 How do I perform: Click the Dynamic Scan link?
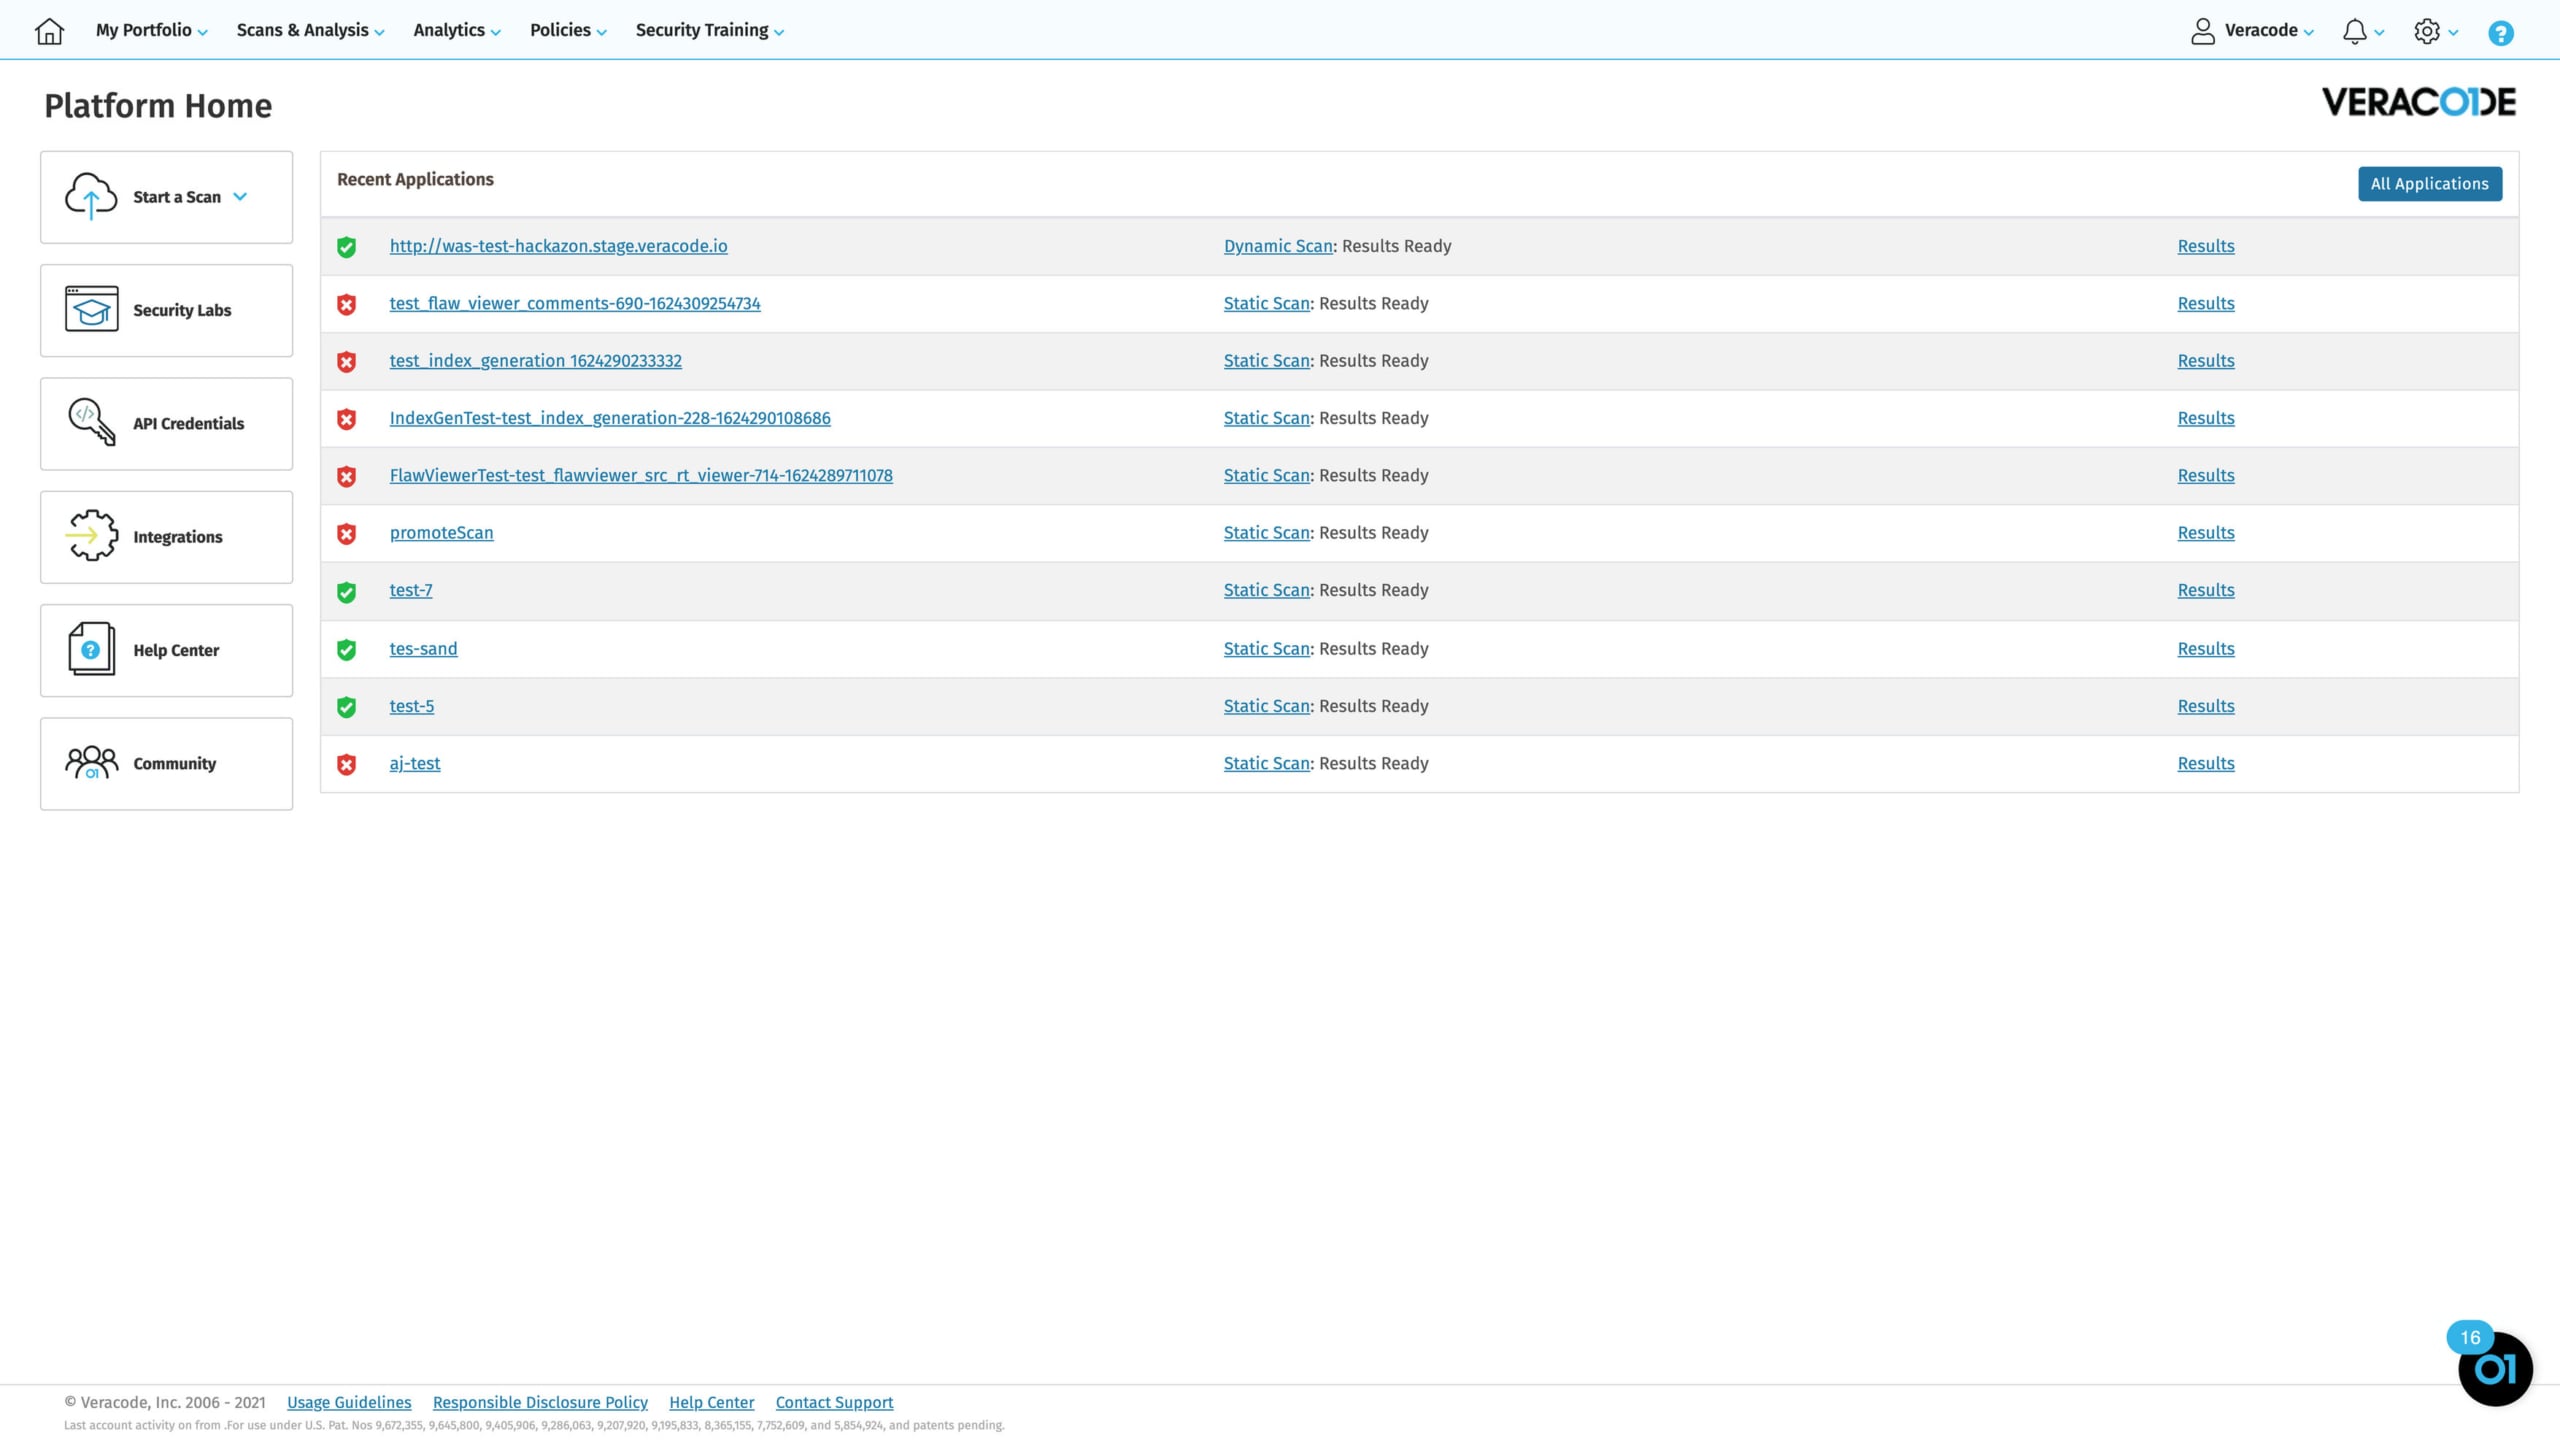pyautogui.click(x=1278, y=246)
